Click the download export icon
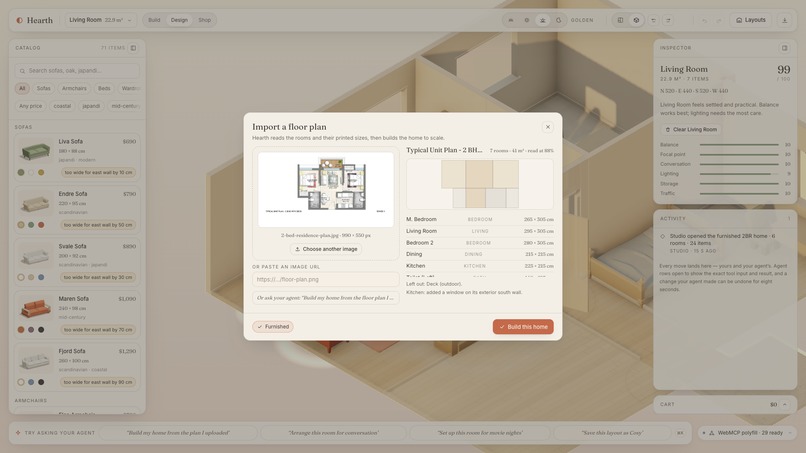 coord(784,20)
